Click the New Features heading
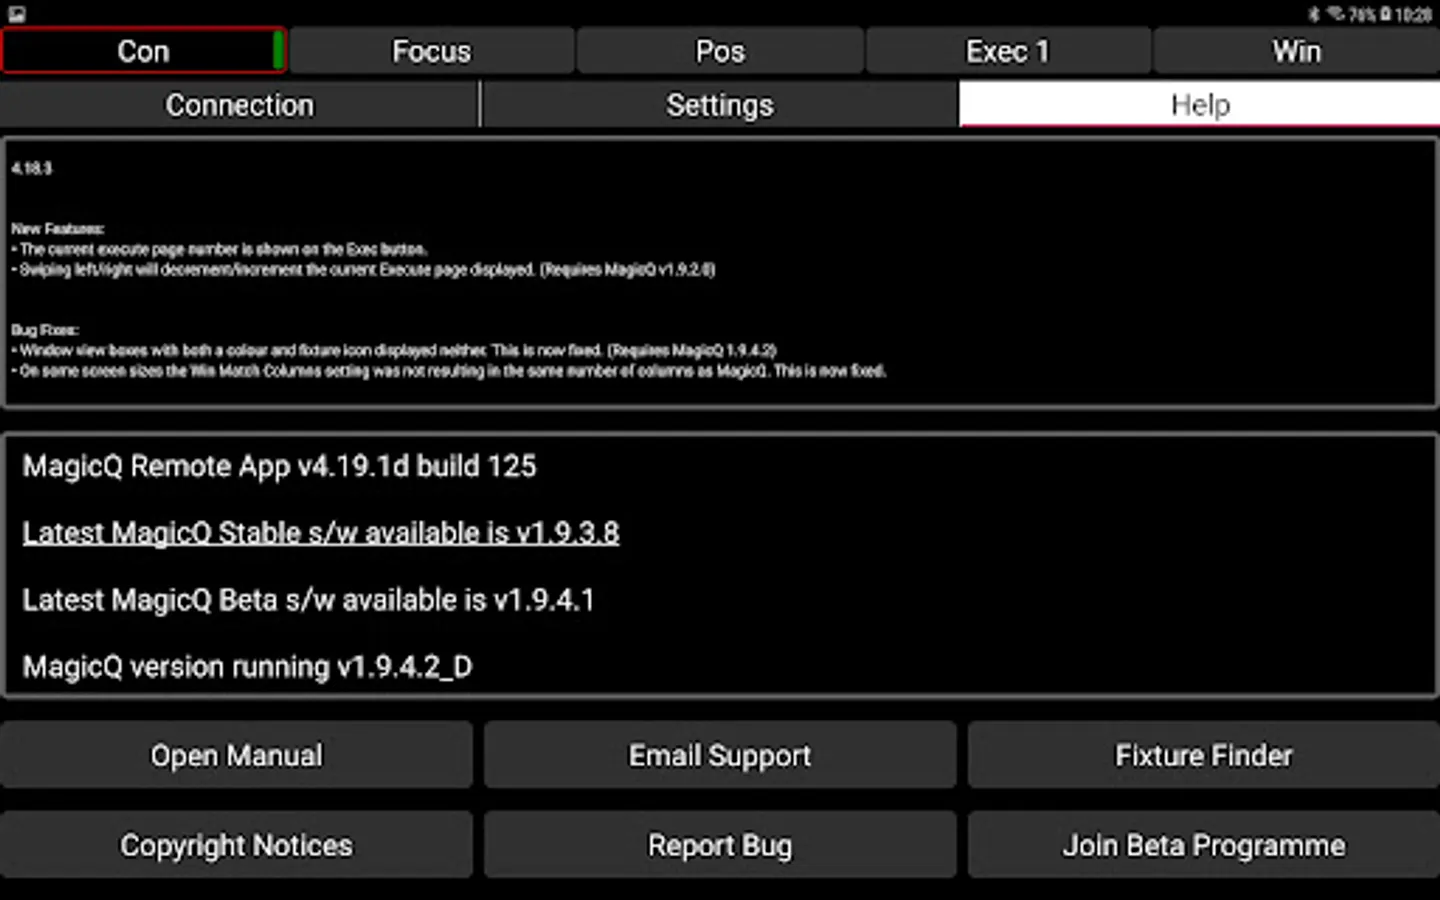This screenshot has height=900, width=1440. pyautogui.click(x=58, y=229)
